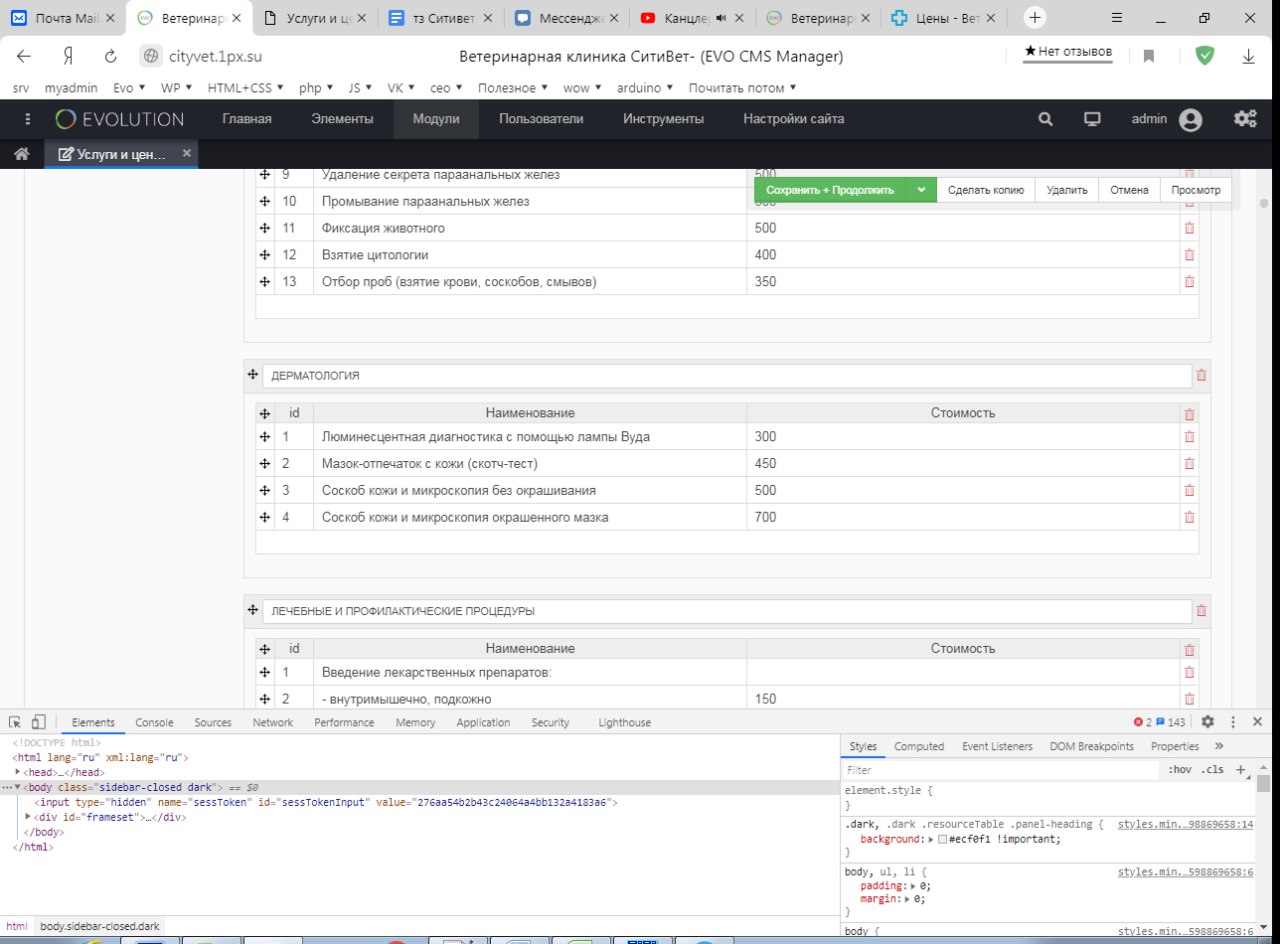Open DevTools more options kebab menu
The width and height of the screenshot is (1280, 944).
click(x=1234, y=722)
